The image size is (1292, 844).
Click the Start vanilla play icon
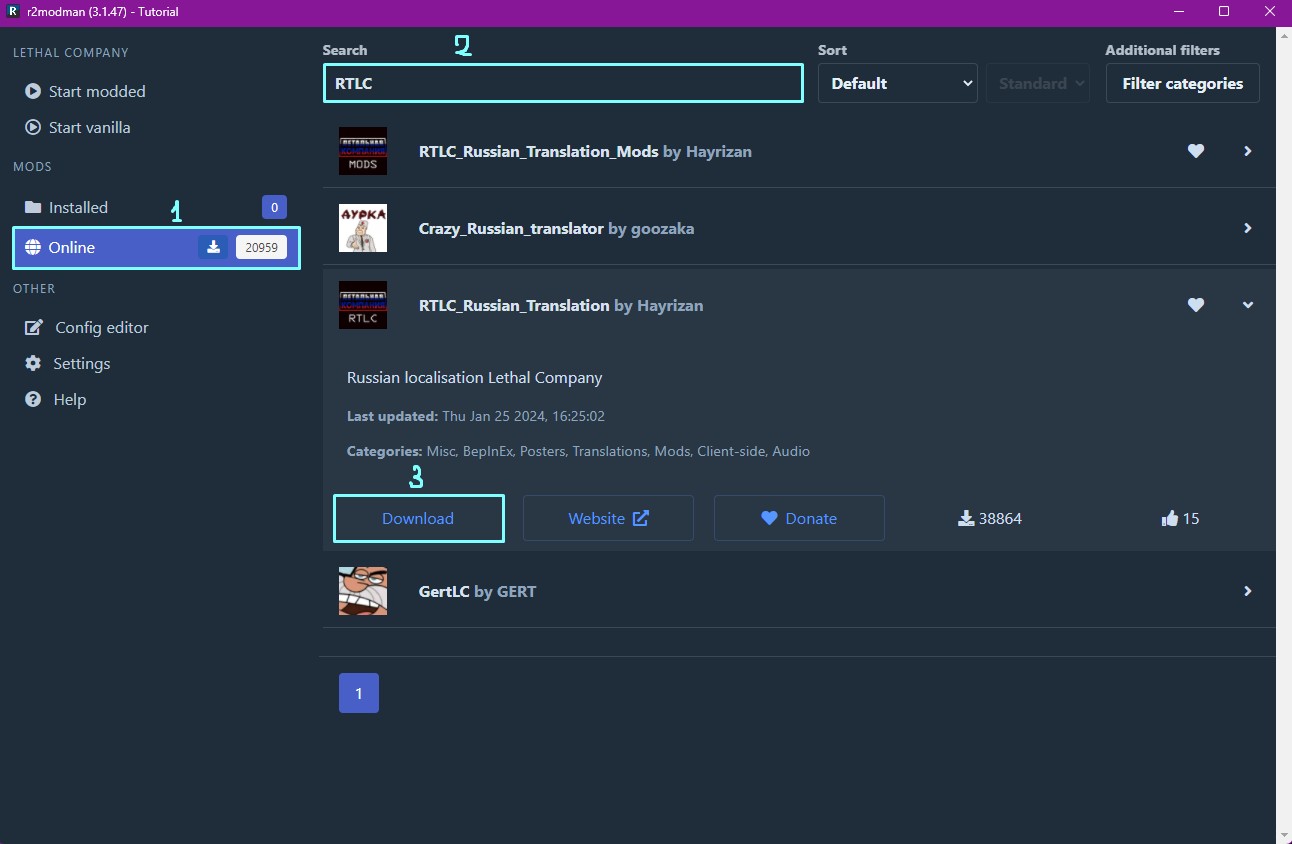tap(33, 127)
